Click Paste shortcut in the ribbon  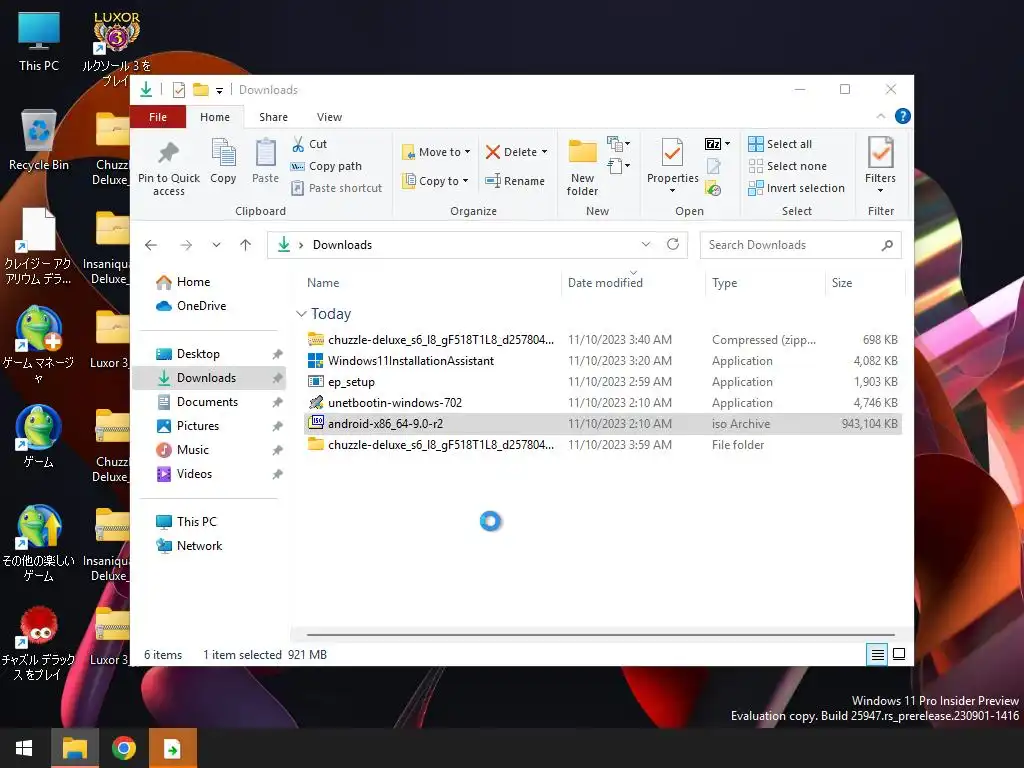(336, 188)
